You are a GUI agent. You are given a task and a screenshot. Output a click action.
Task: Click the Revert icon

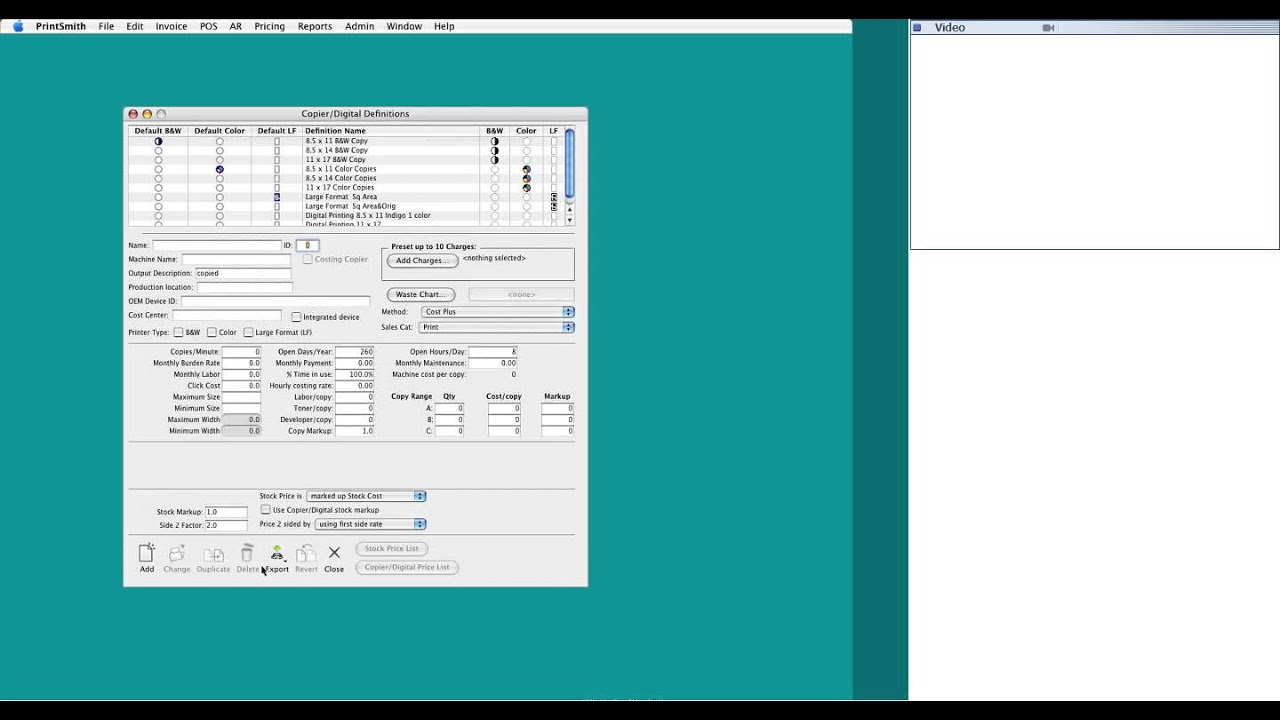[x=306, y=553]
